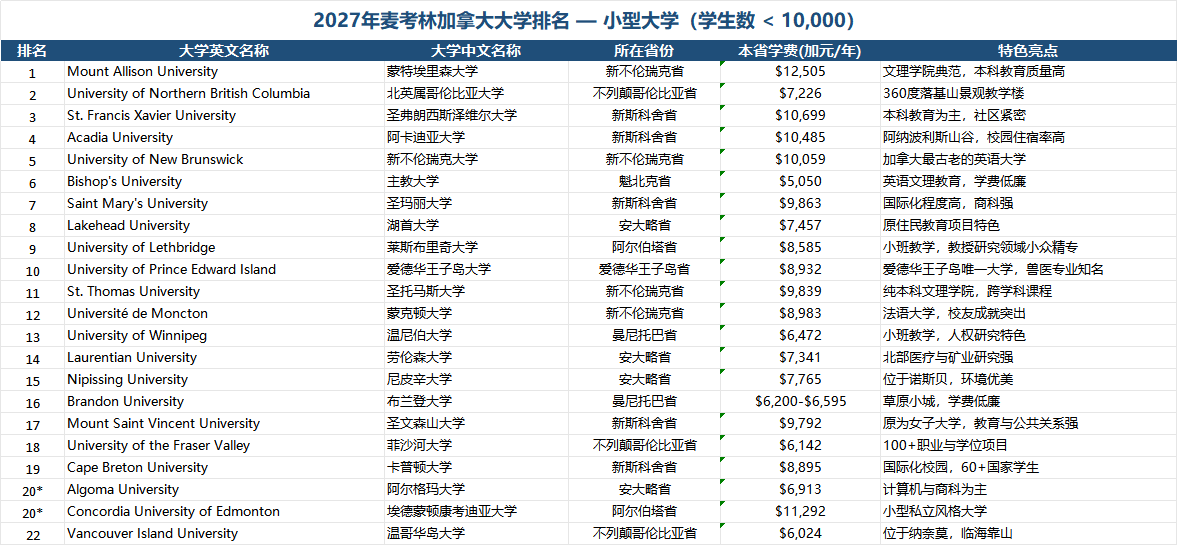Click highlight cell 北部医疗与矿业研究强

click(1028, 357)
